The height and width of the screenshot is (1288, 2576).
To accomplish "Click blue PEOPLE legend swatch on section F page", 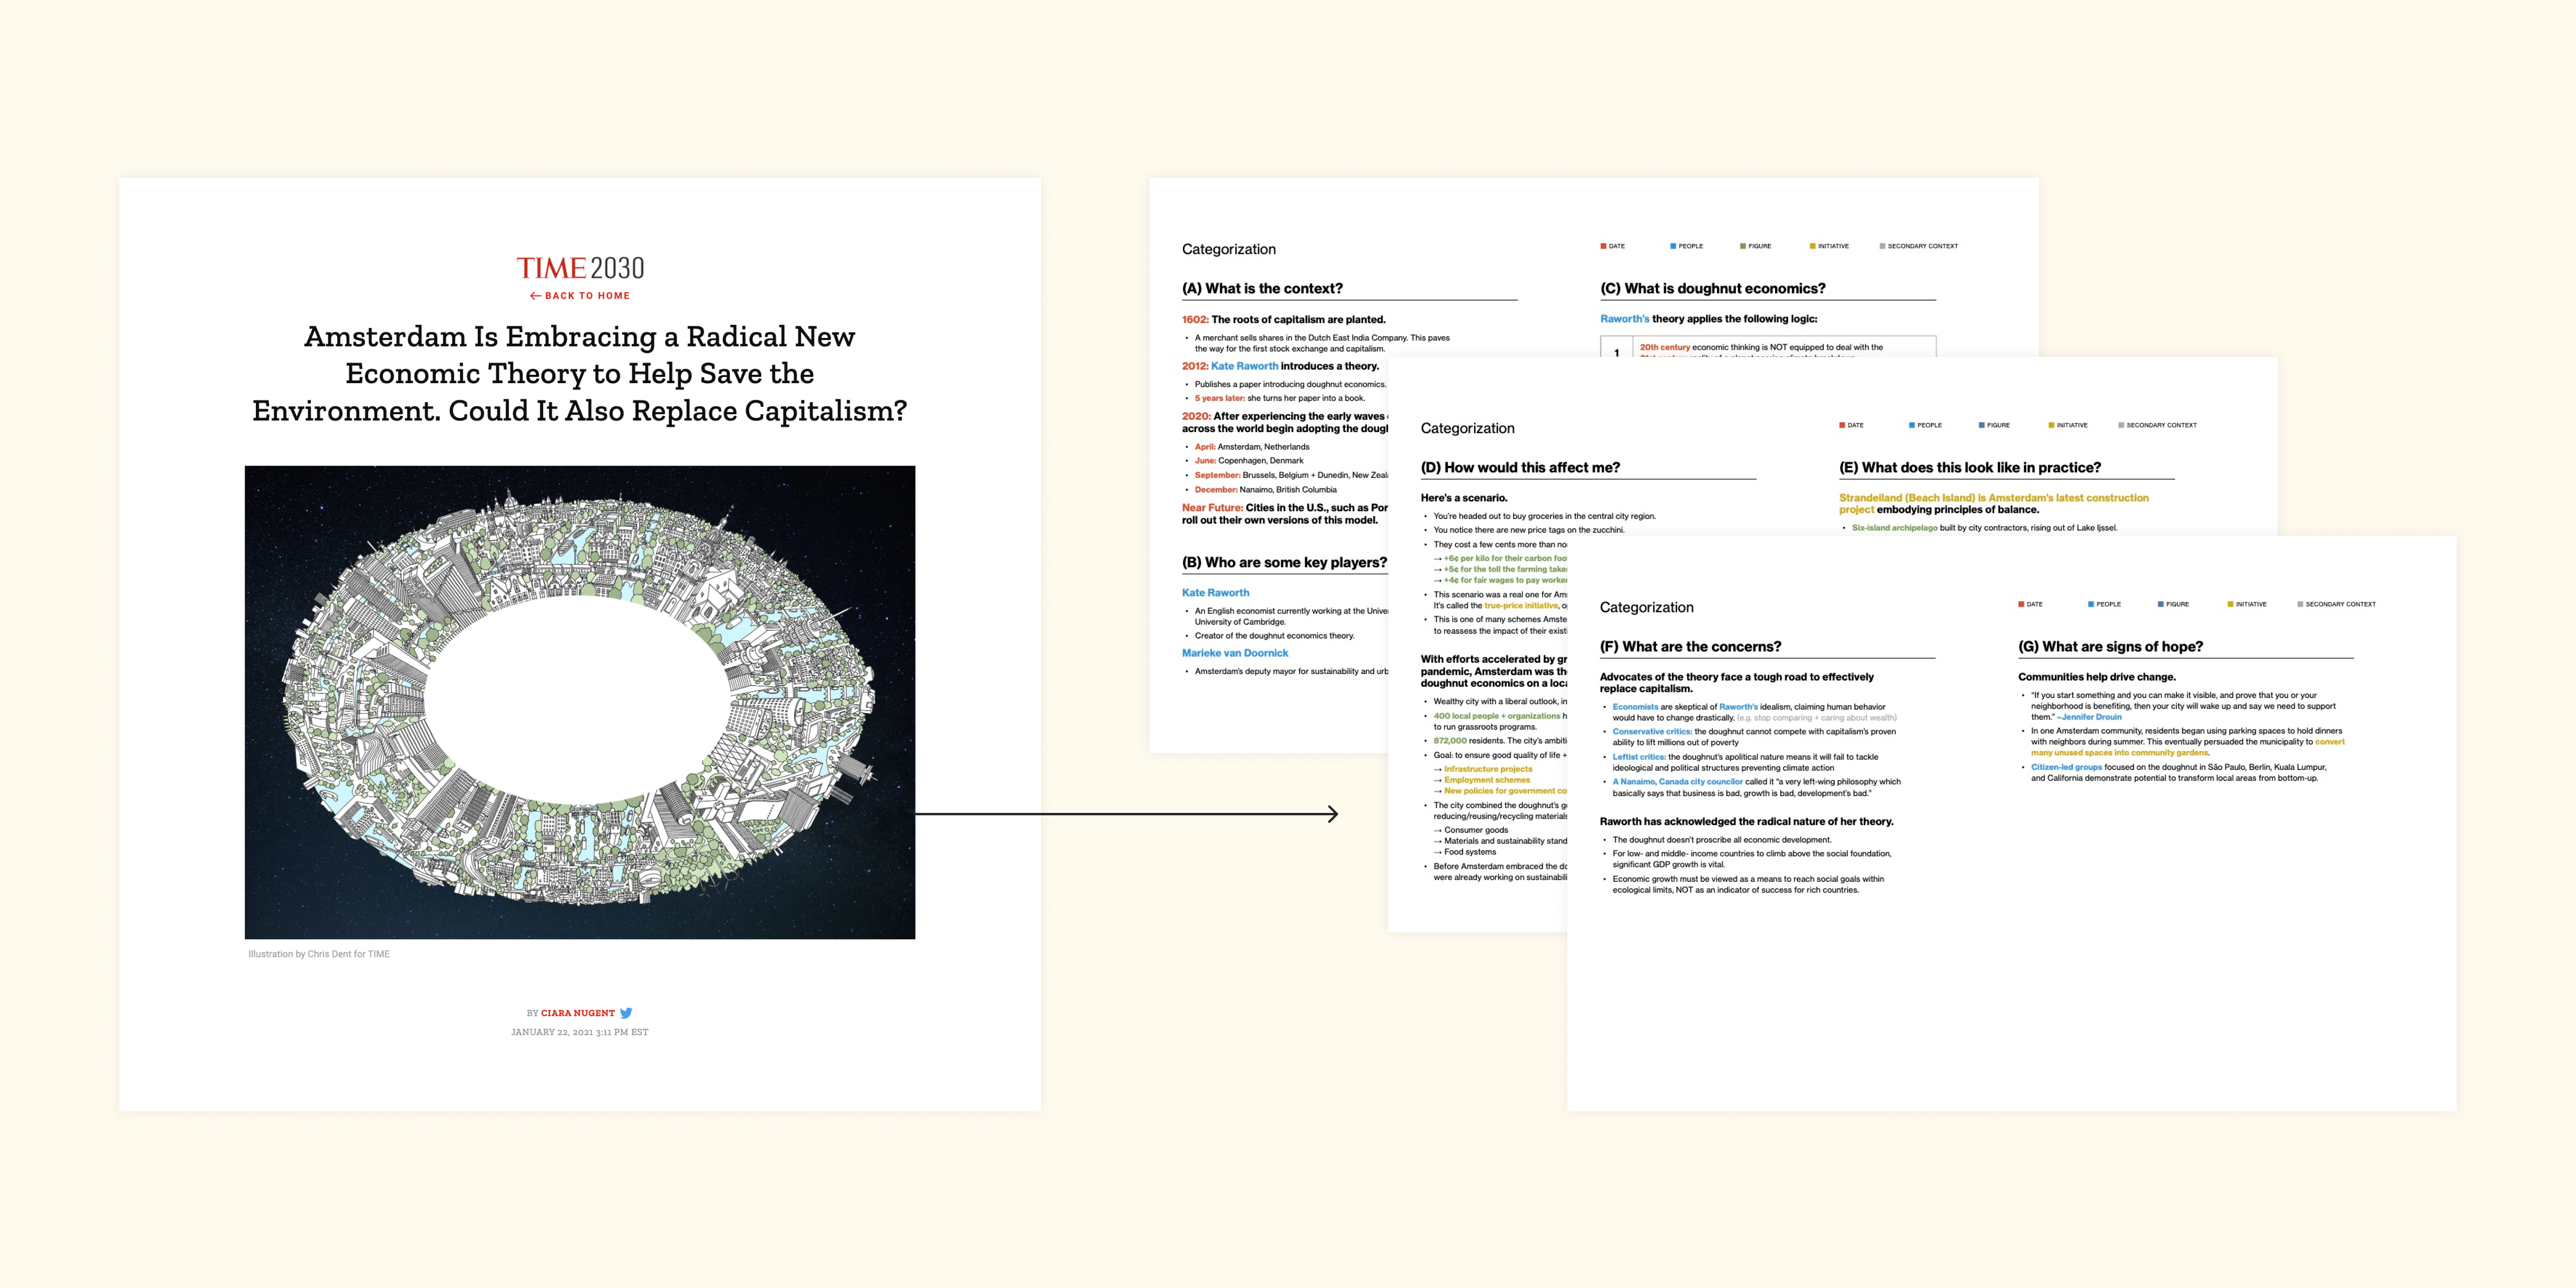I will click(x=2091, y=604).
